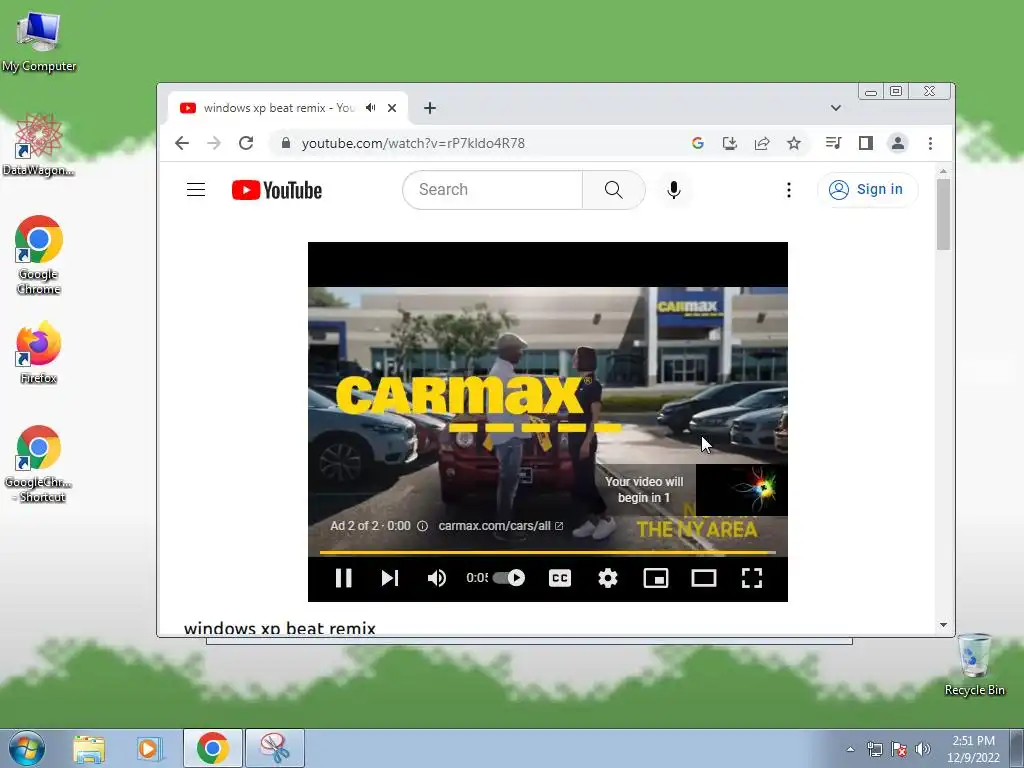The width and height of the screenshot is (1024, 768).
Task: Open Firefox desktop icon
Action: click(x=39, y=352)
